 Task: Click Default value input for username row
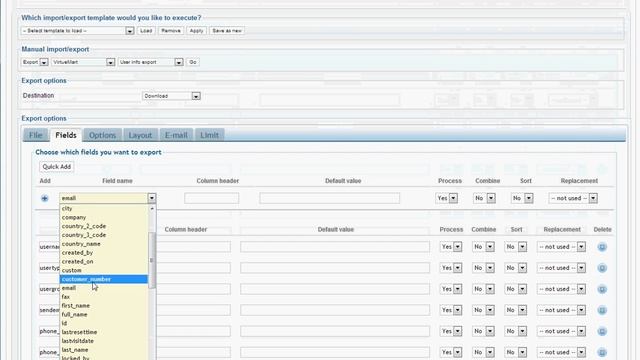pyautogui.click(x=335, y=247)
